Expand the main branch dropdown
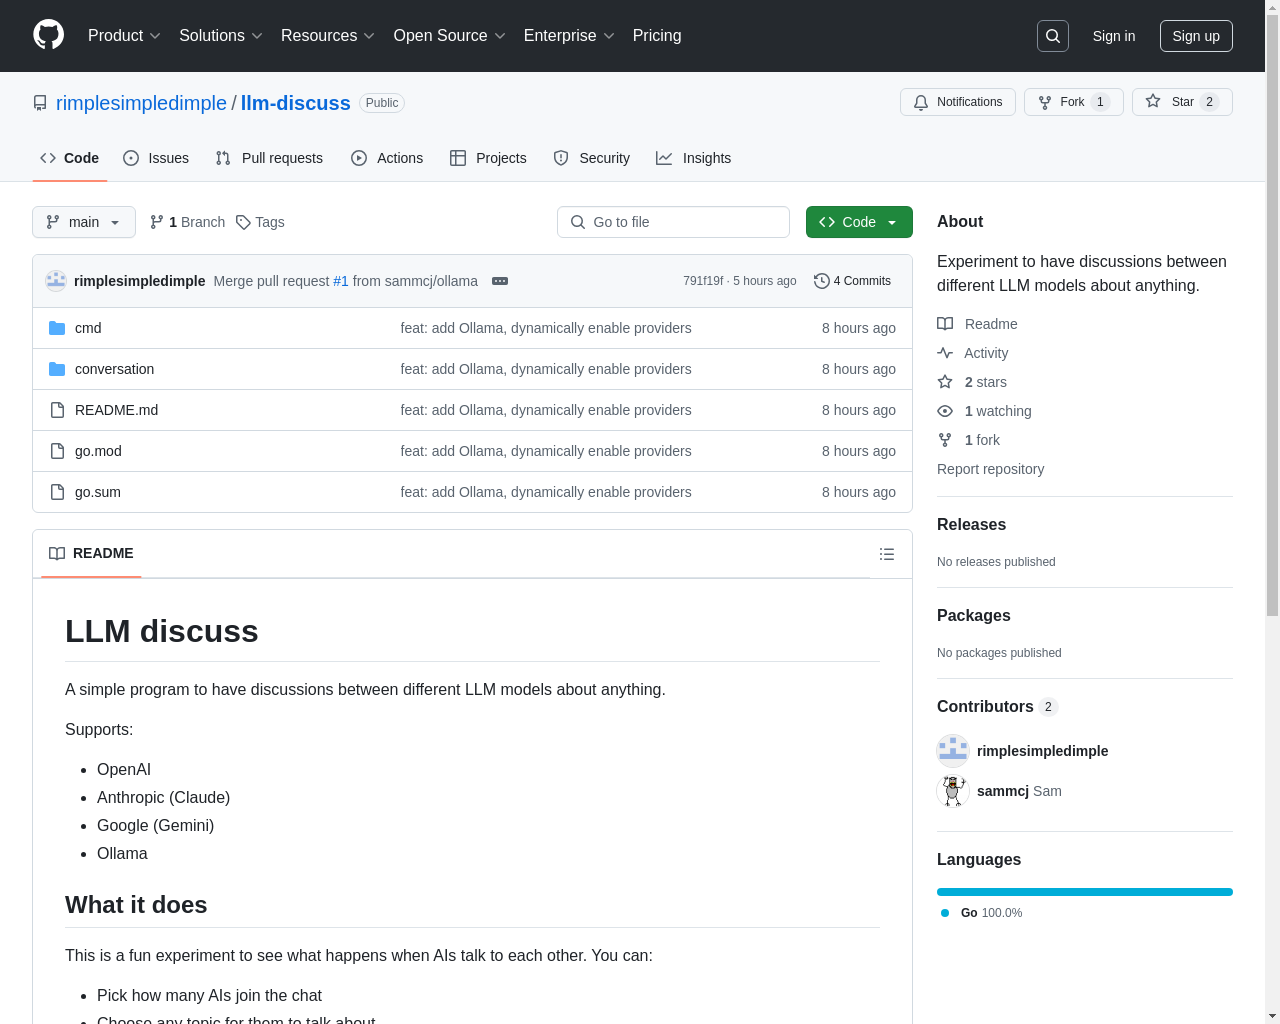Viewport: 1280px width, 1024px height. pos(84,222)
